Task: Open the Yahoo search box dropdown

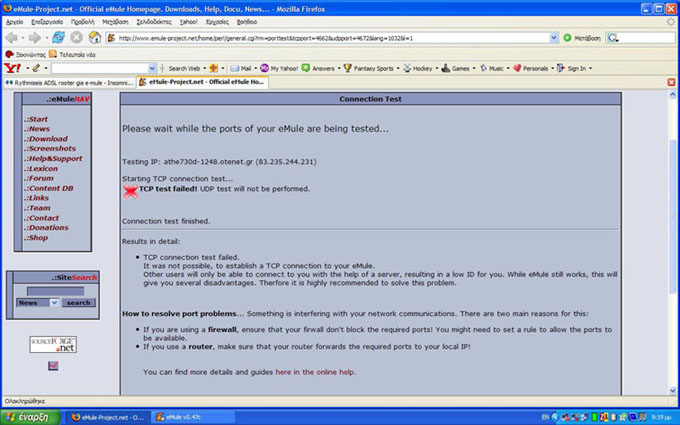Action: 152,68
